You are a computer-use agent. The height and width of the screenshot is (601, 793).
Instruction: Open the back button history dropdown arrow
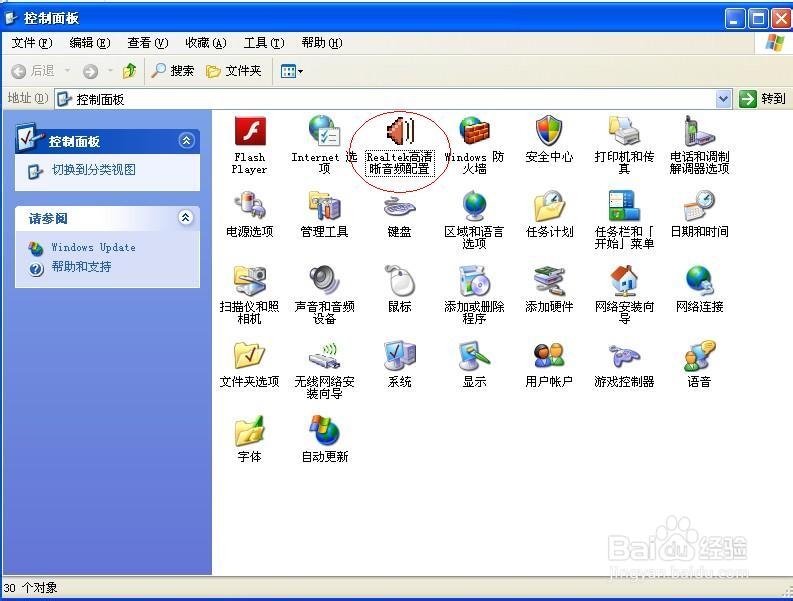click(x=67, y=71)
